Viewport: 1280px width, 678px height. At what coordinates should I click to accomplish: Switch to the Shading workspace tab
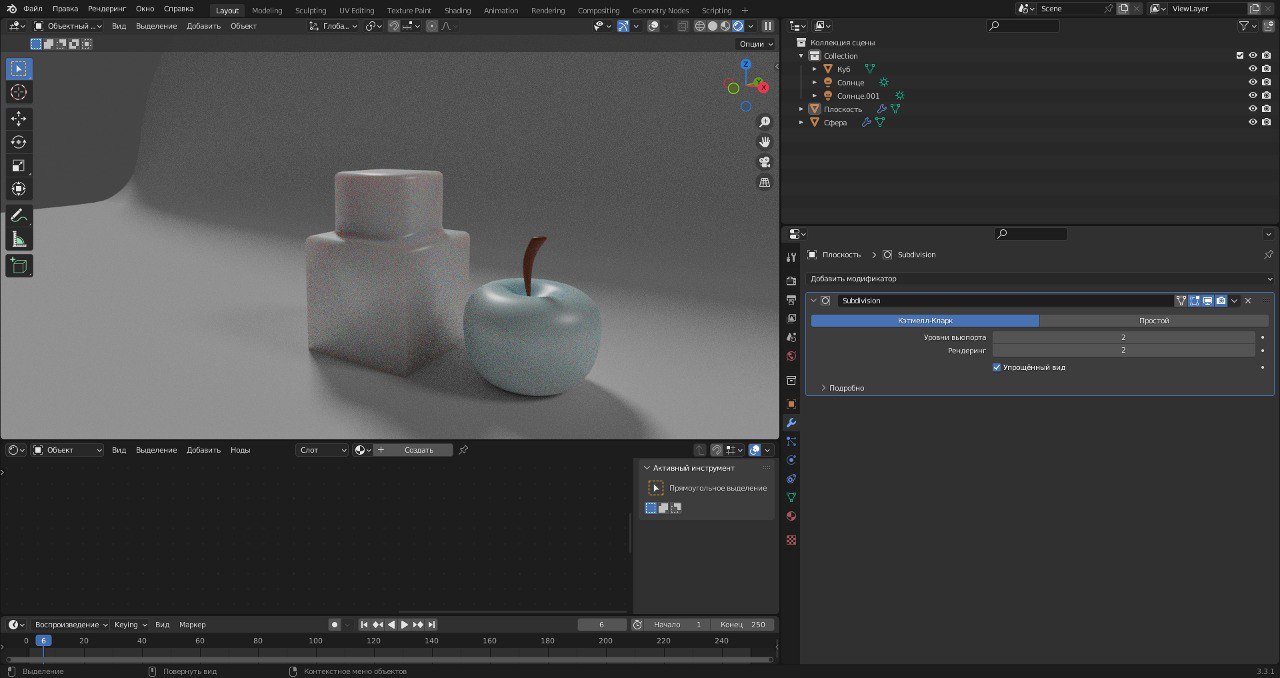[457, 10]
